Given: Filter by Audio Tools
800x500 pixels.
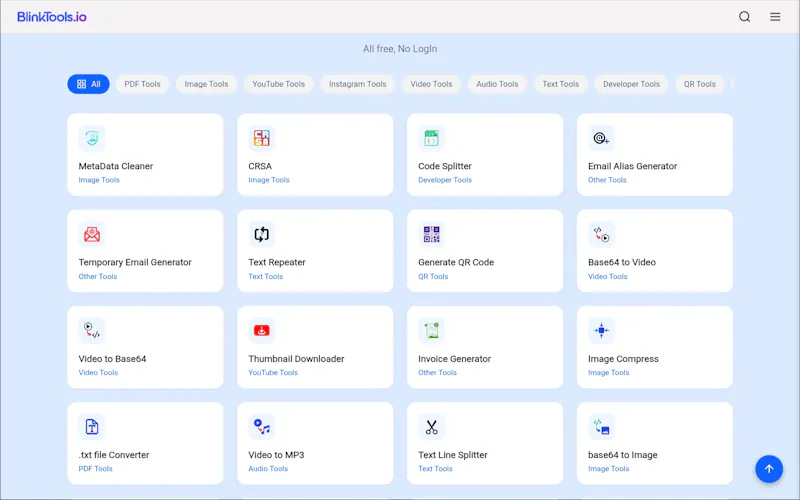Looking at the screenshot, I should click(x=497, y=84).
